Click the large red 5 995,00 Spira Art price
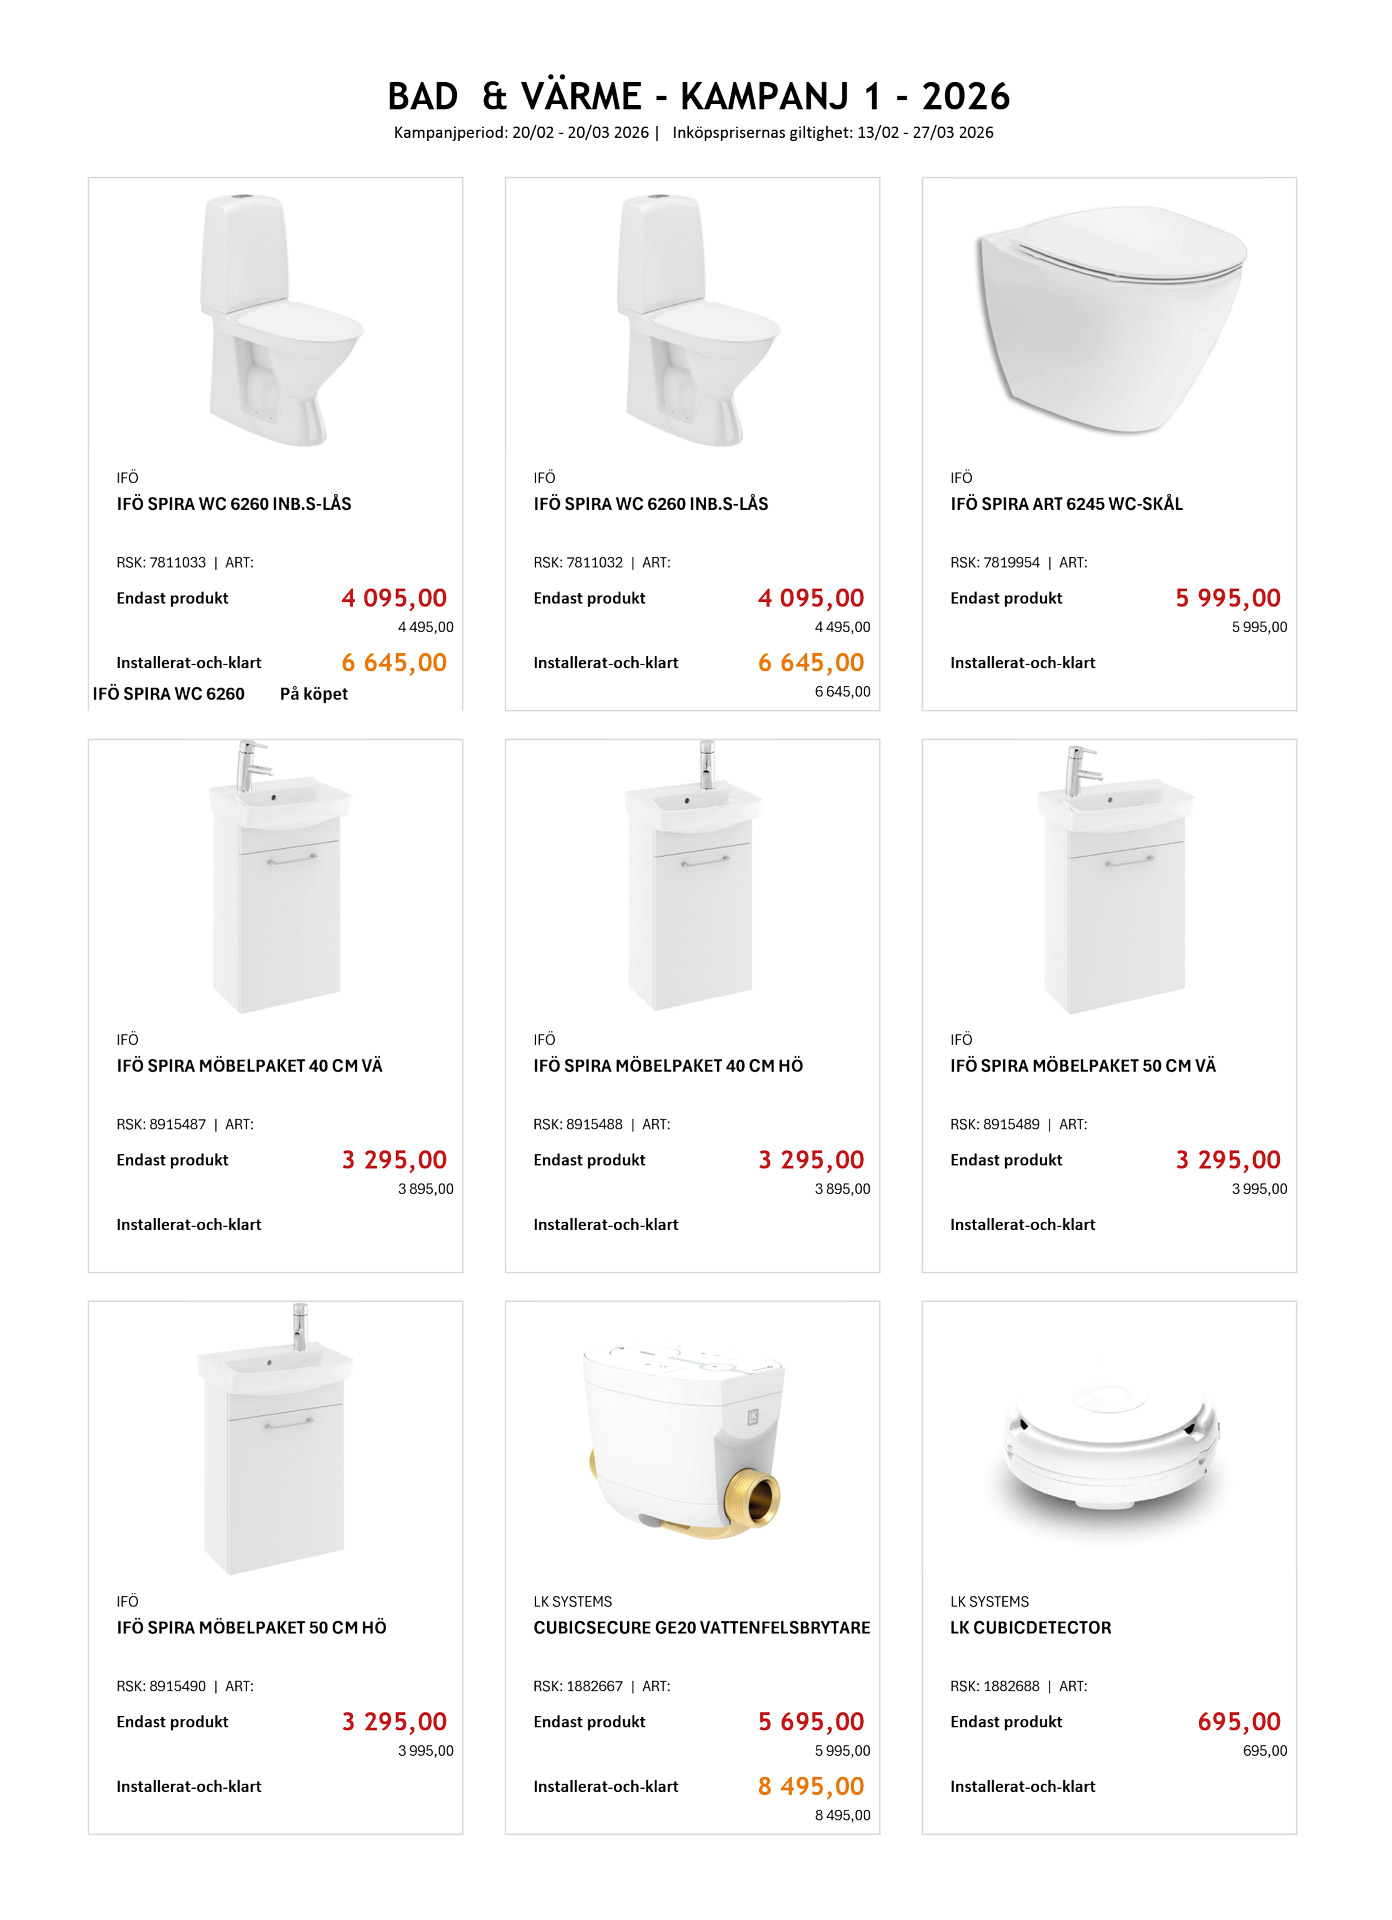The image size is (1392, 1920). click(x=1227, y=598)
